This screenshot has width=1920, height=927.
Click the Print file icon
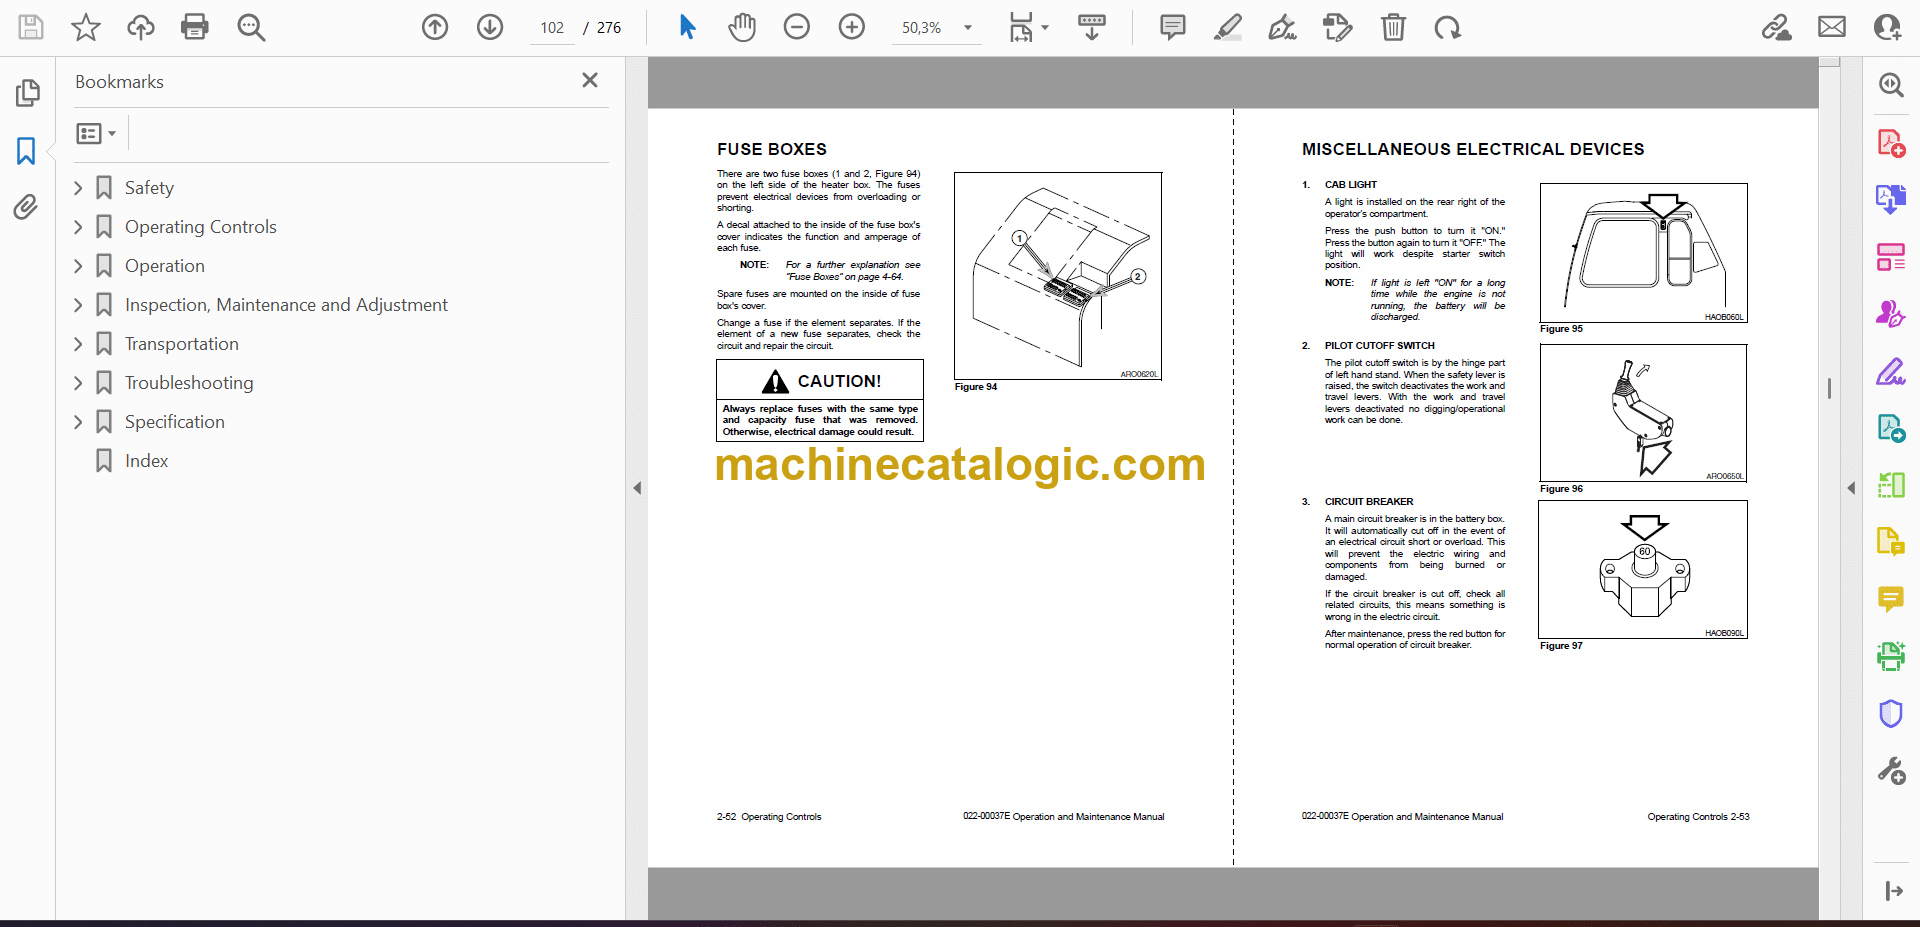[195, 27]
